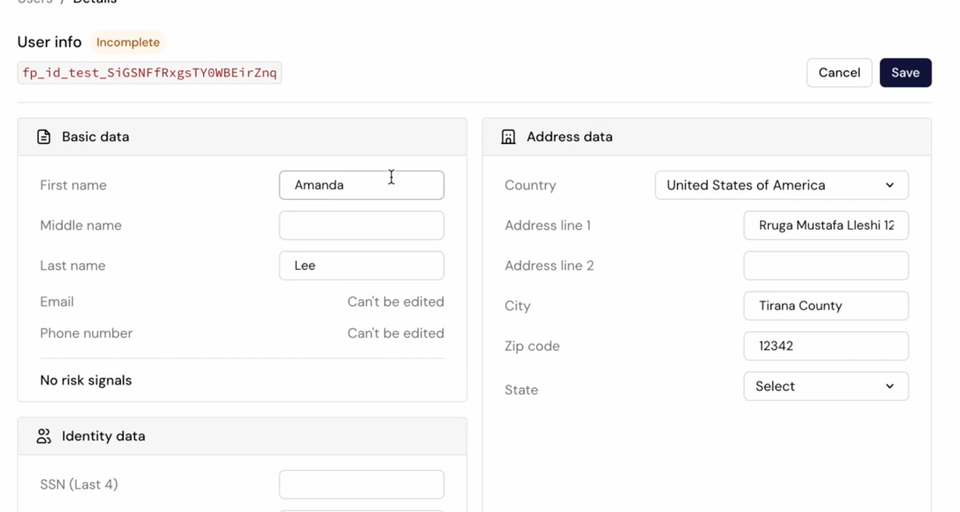Expand the State Select dropdown
This screenshot has width=960, height=512.
pyautogui.click(x=825, y=386)
